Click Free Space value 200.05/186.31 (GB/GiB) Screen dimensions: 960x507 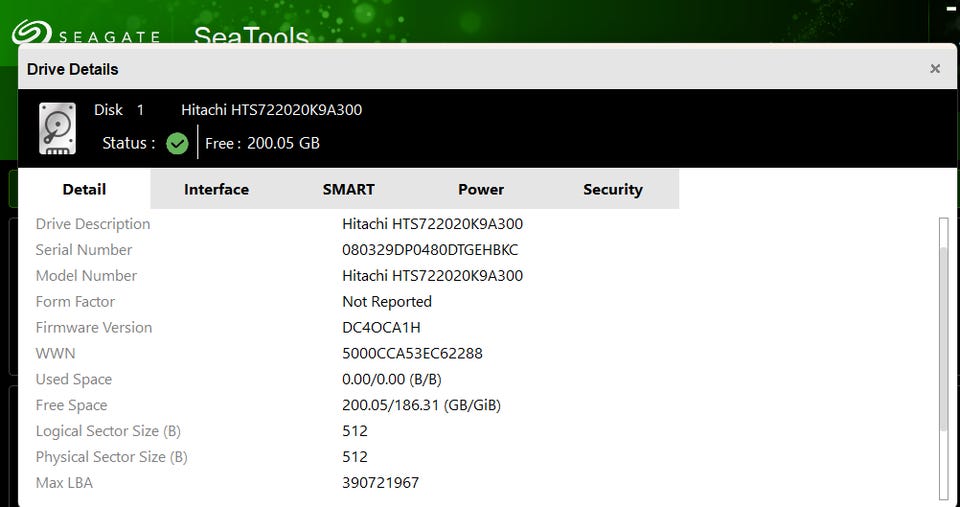421,405
